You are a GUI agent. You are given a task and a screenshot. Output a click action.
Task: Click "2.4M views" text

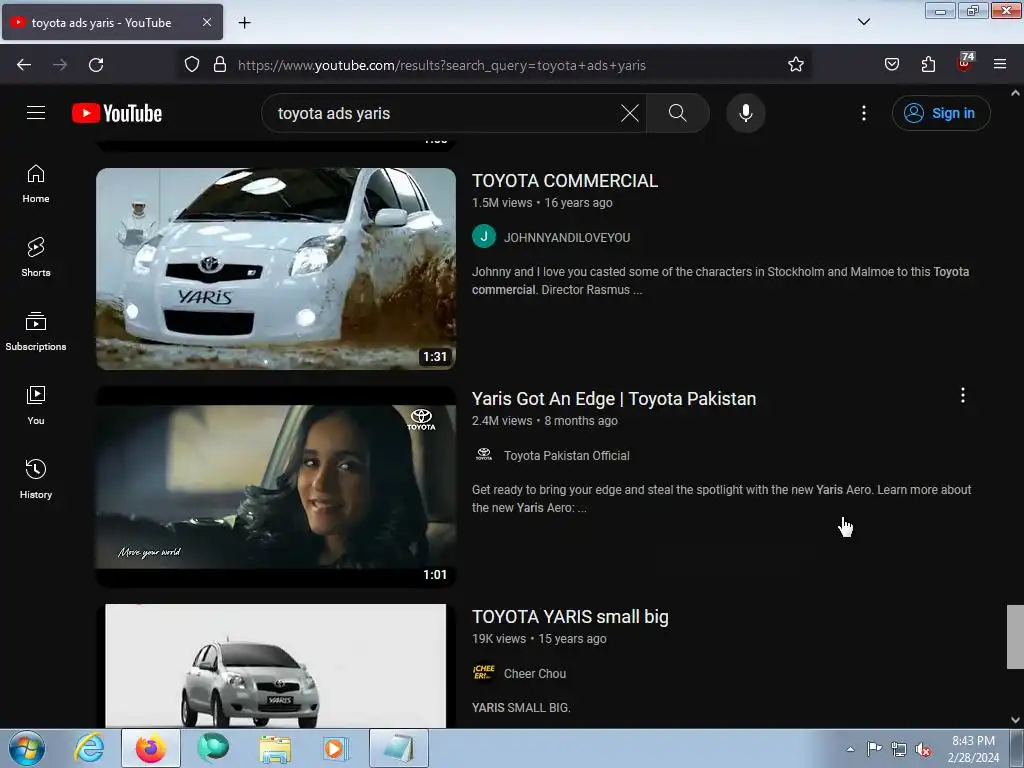coord(502,421)
